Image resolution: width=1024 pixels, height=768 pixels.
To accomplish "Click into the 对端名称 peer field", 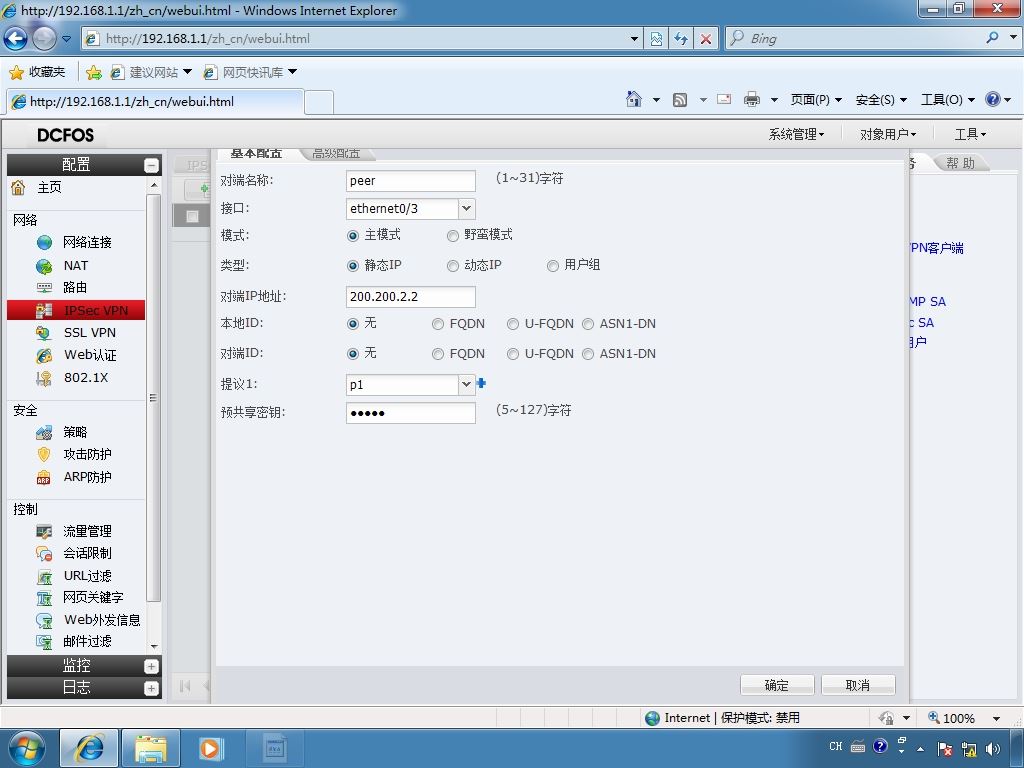I will (410, 181).
